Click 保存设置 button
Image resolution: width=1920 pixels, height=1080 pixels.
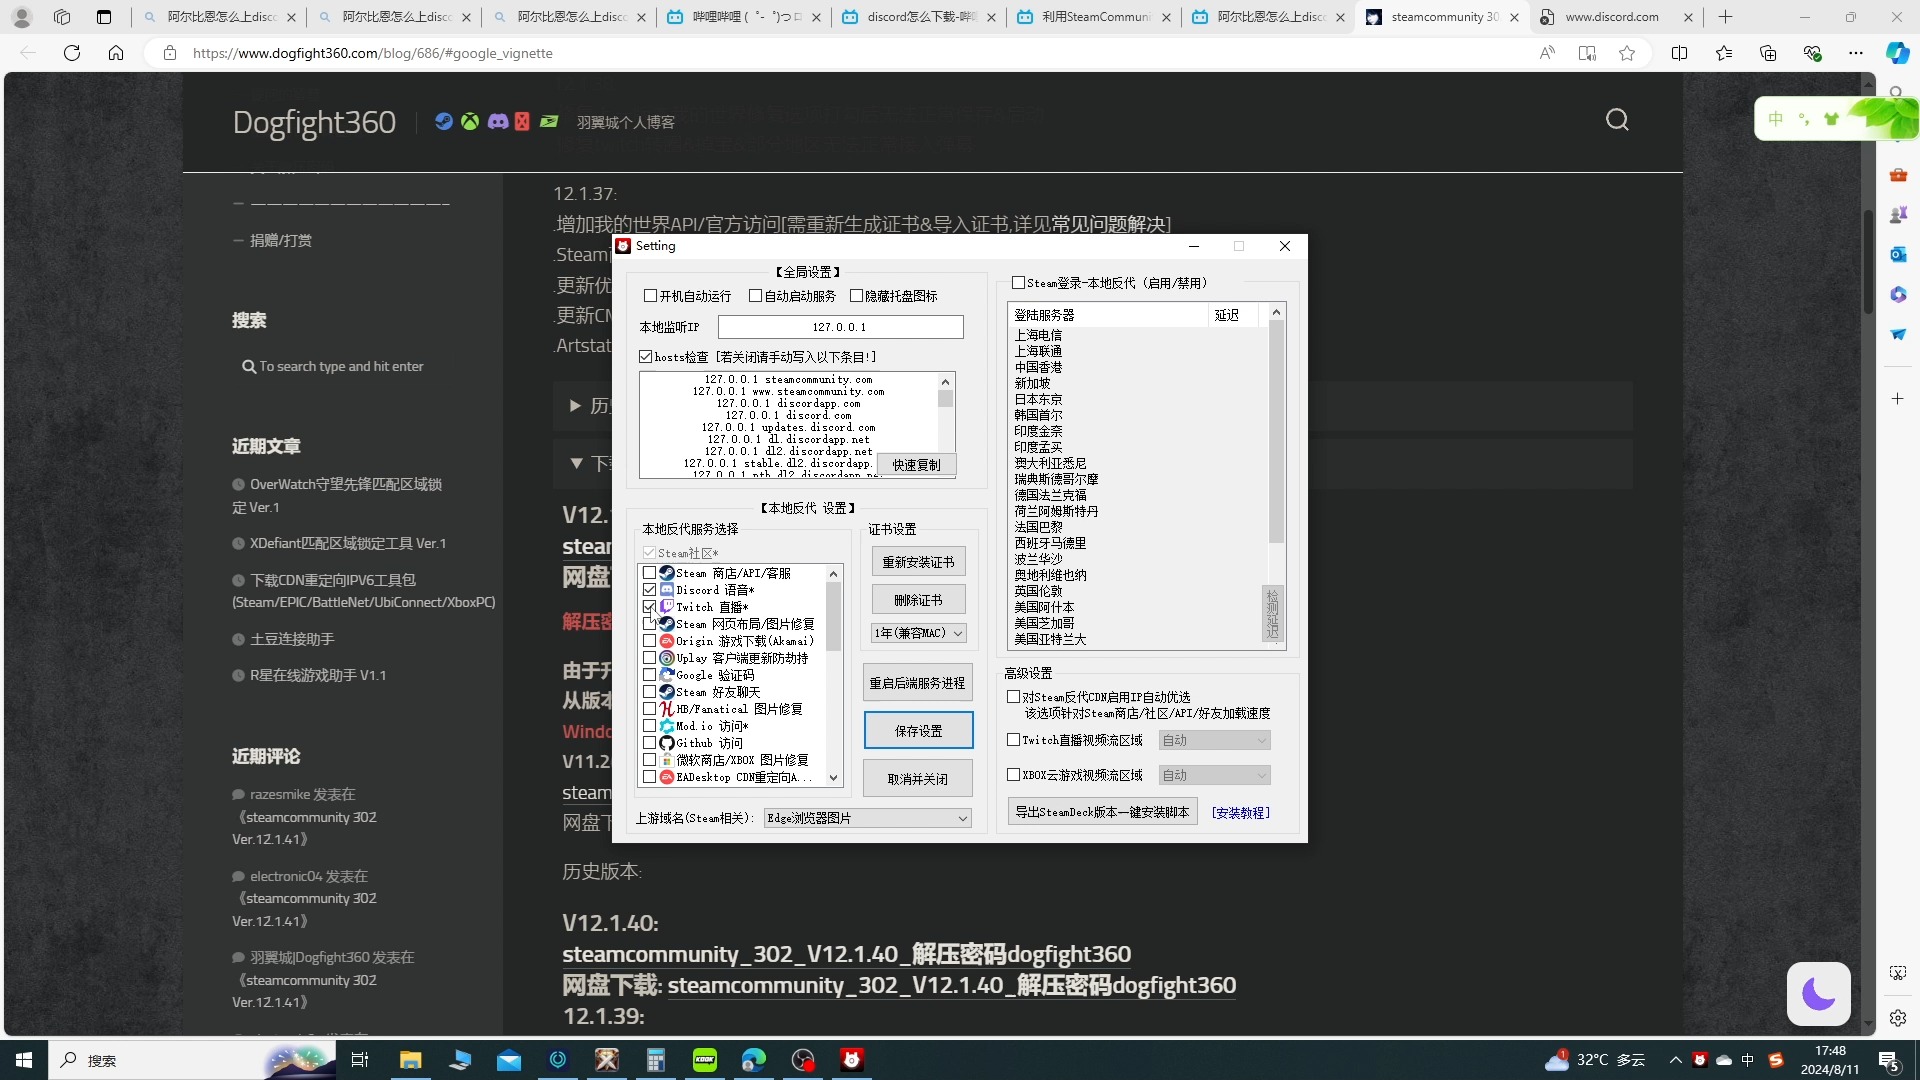(918, 731)
